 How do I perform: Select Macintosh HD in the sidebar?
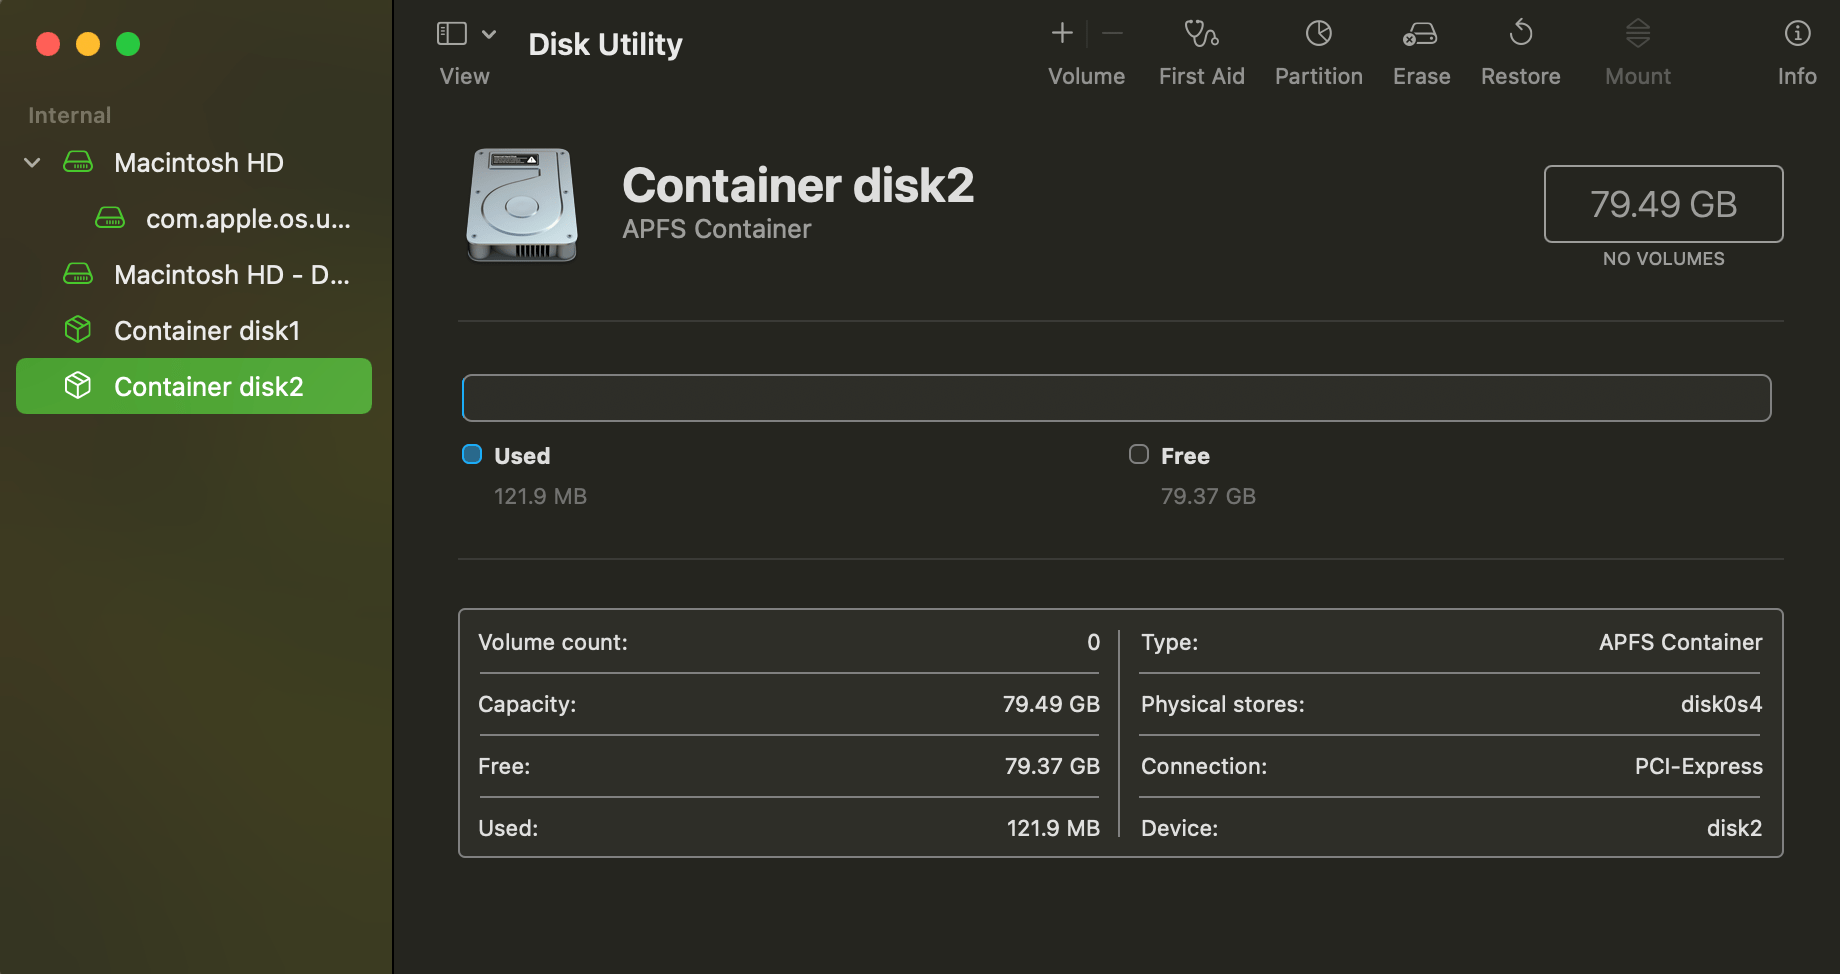(x=198, y=162)
